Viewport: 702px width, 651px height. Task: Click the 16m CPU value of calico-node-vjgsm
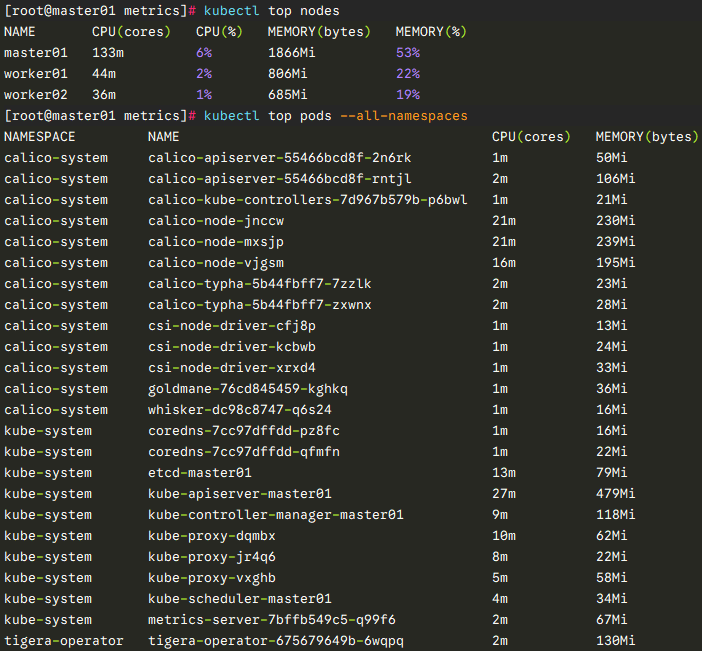point(504,263)
